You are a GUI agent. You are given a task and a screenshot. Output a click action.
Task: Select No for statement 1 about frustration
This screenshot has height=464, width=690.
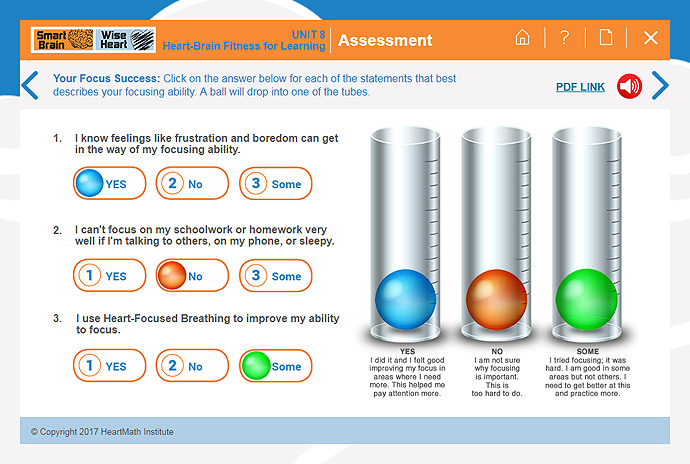192,183
